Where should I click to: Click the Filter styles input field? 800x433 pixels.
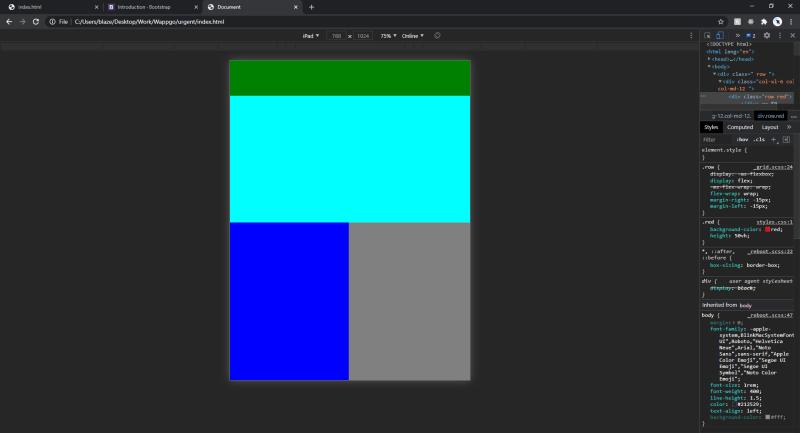[x=716, y=139]
